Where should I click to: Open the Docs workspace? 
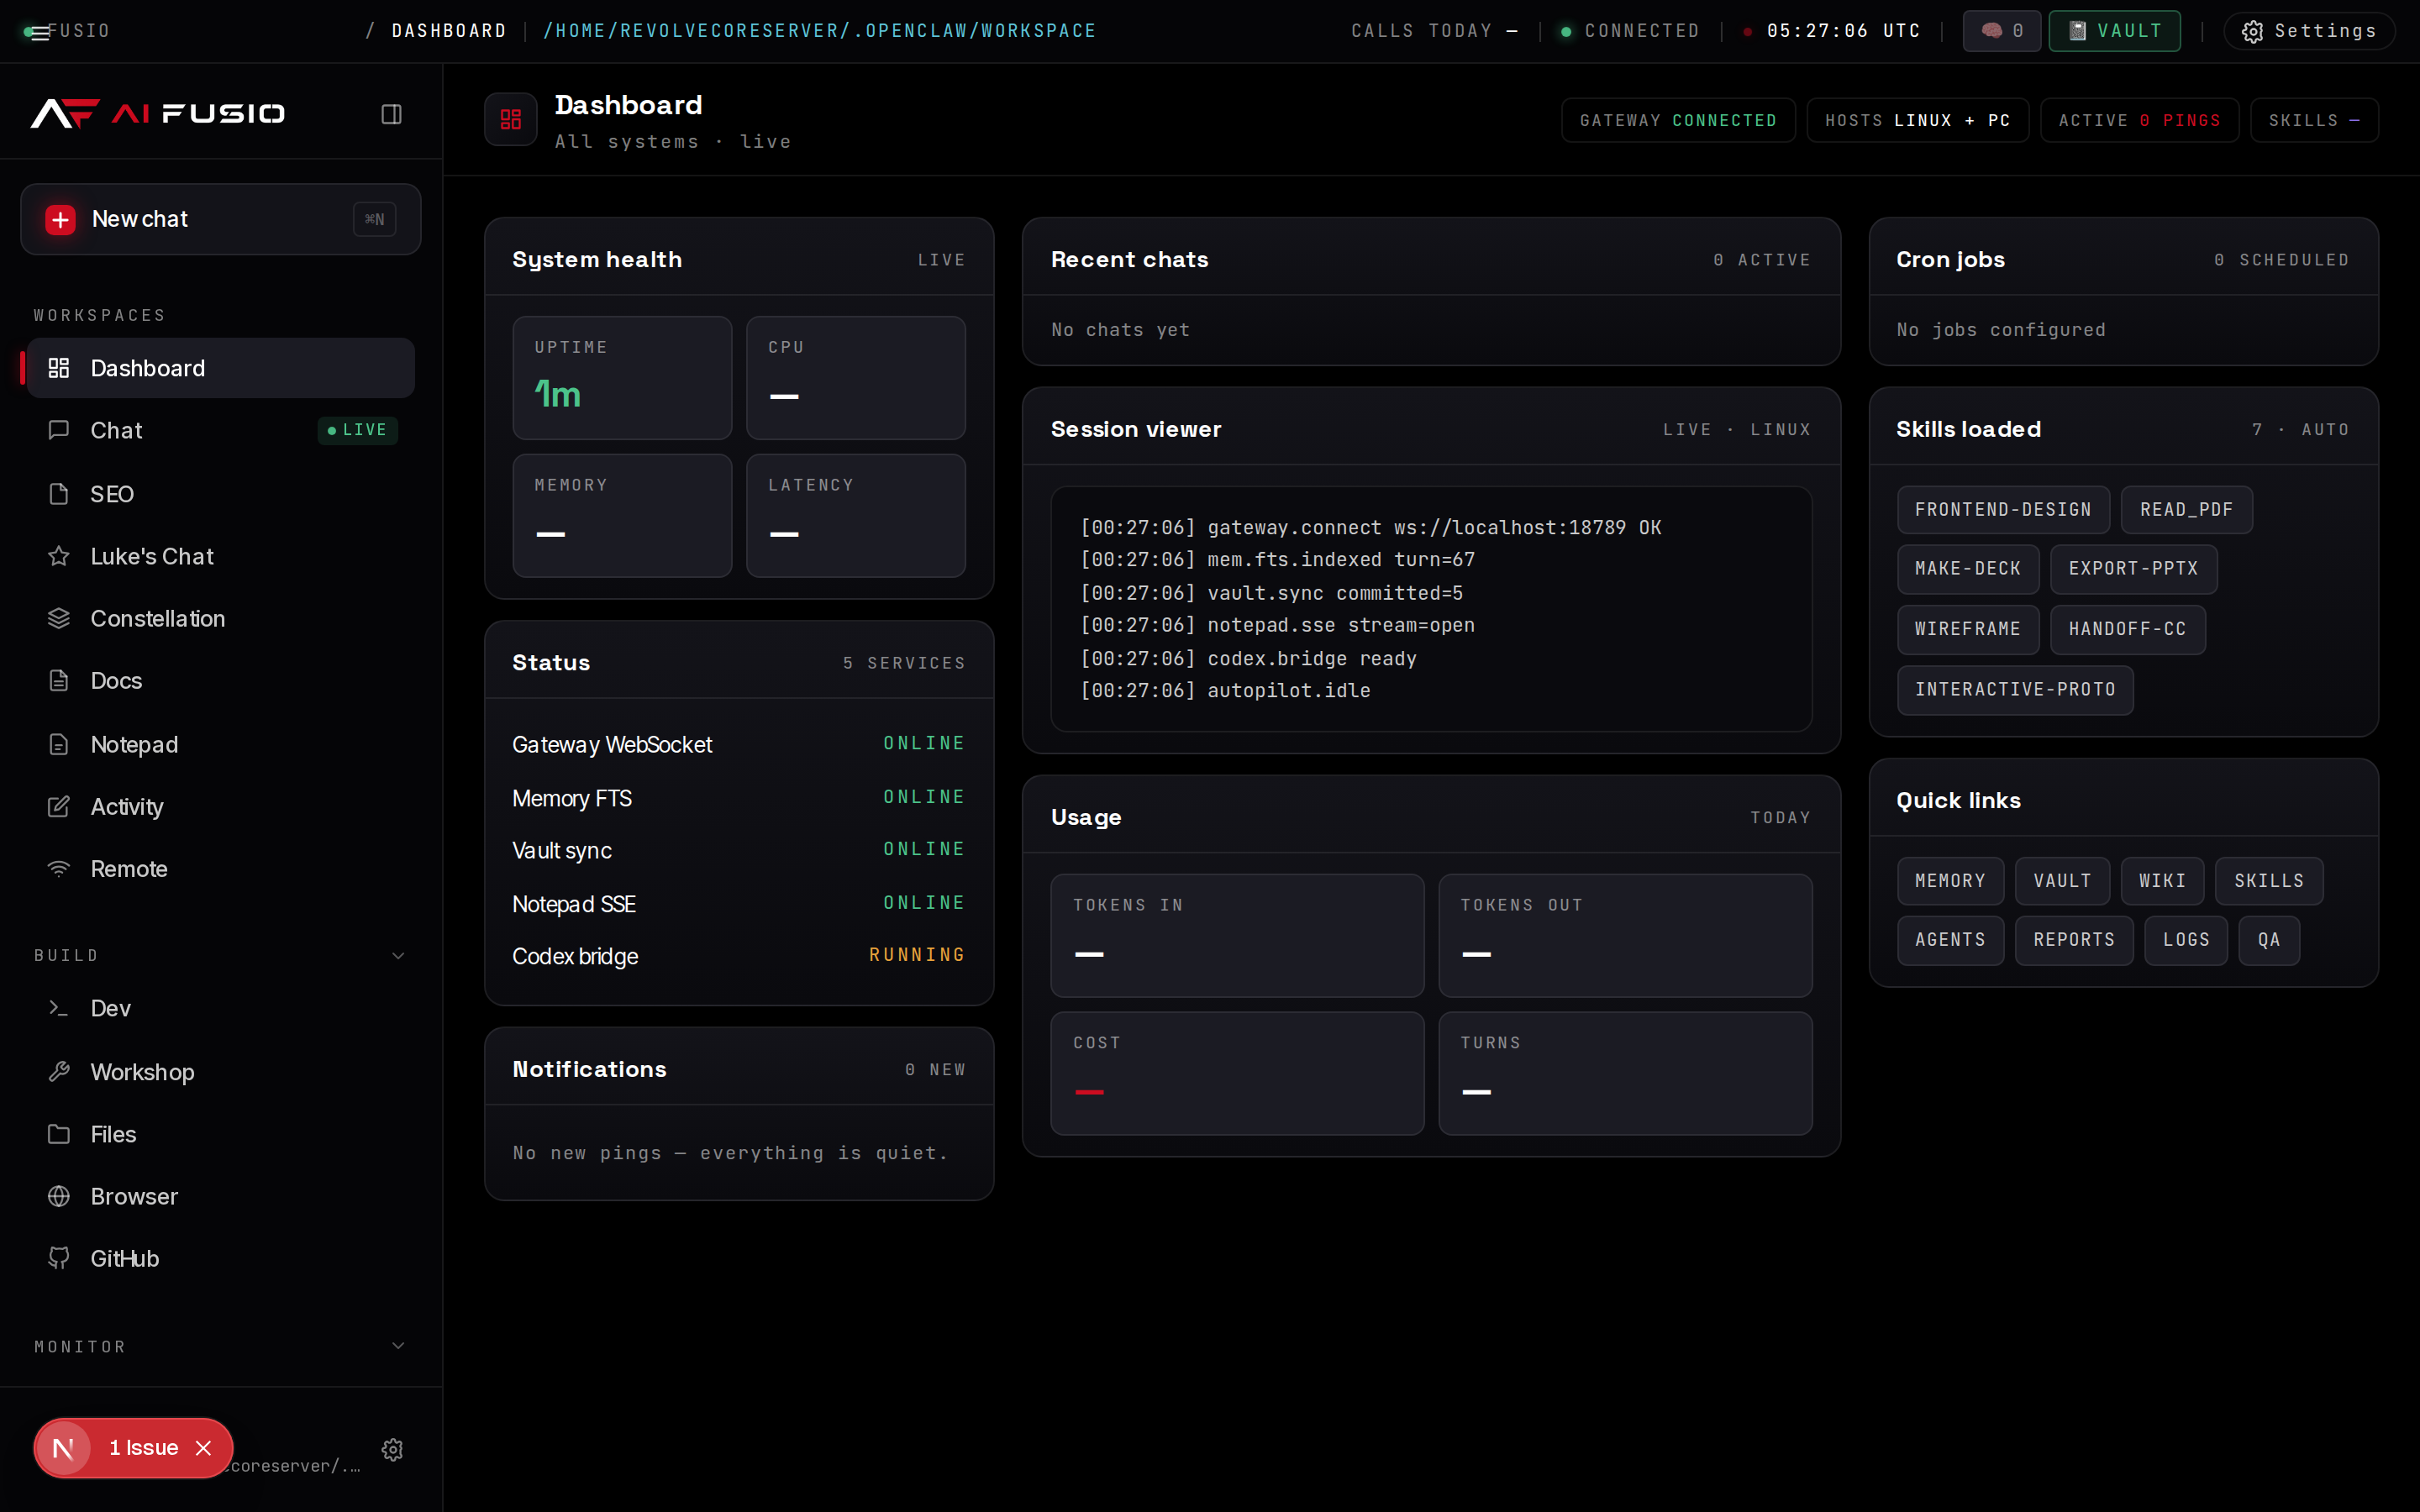click(x=220, y=681)
